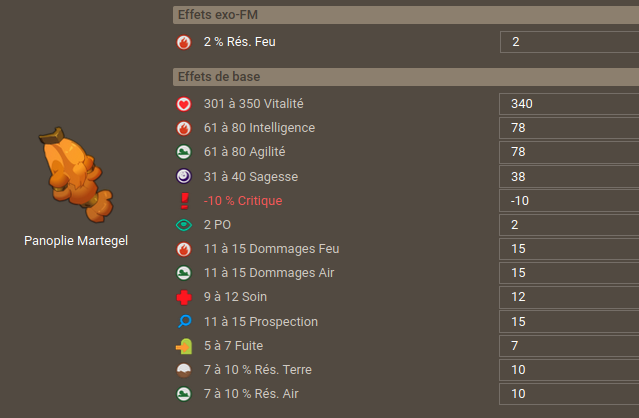Click the Rés. Feu flame icon
The height and width of the screenshot is (418, 639).
[x=184, y=42]
